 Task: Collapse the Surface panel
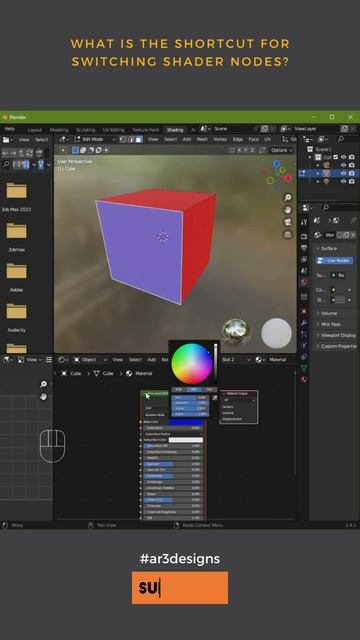[329, 248]
